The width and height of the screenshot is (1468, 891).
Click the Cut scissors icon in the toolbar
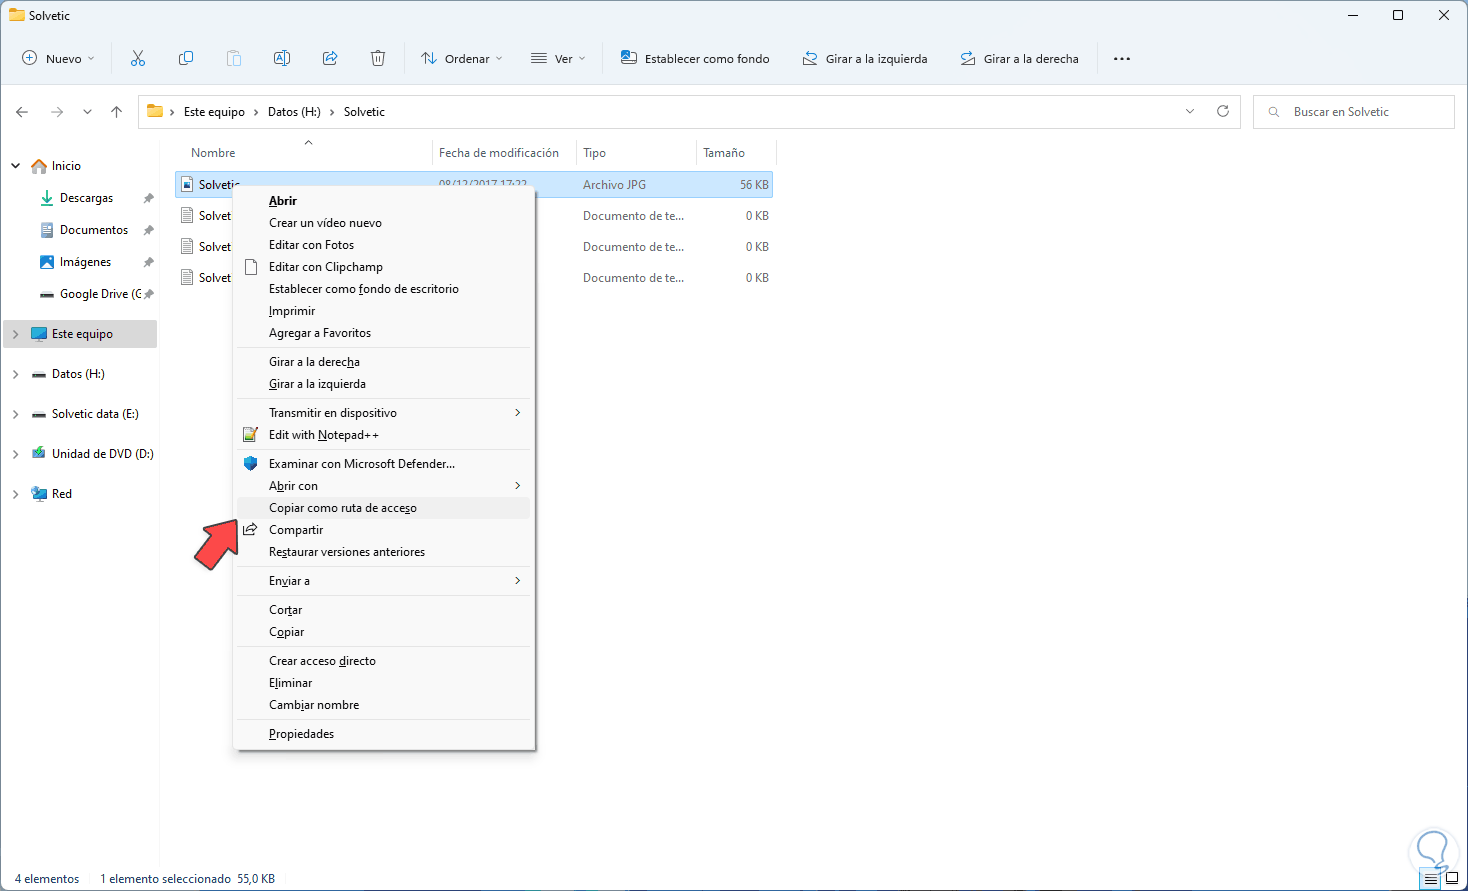click(138, 59)
